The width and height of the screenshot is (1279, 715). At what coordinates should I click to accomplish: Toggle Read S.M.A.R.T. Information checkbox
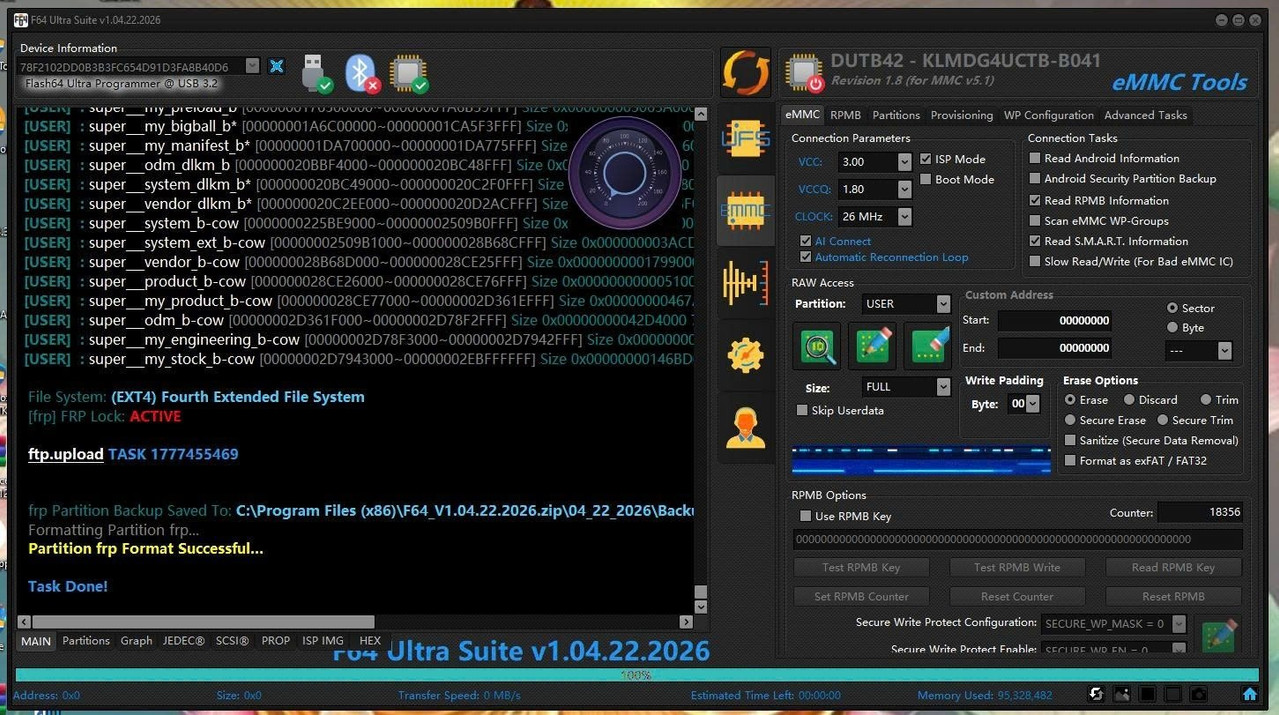click(x=1035, y=241)
